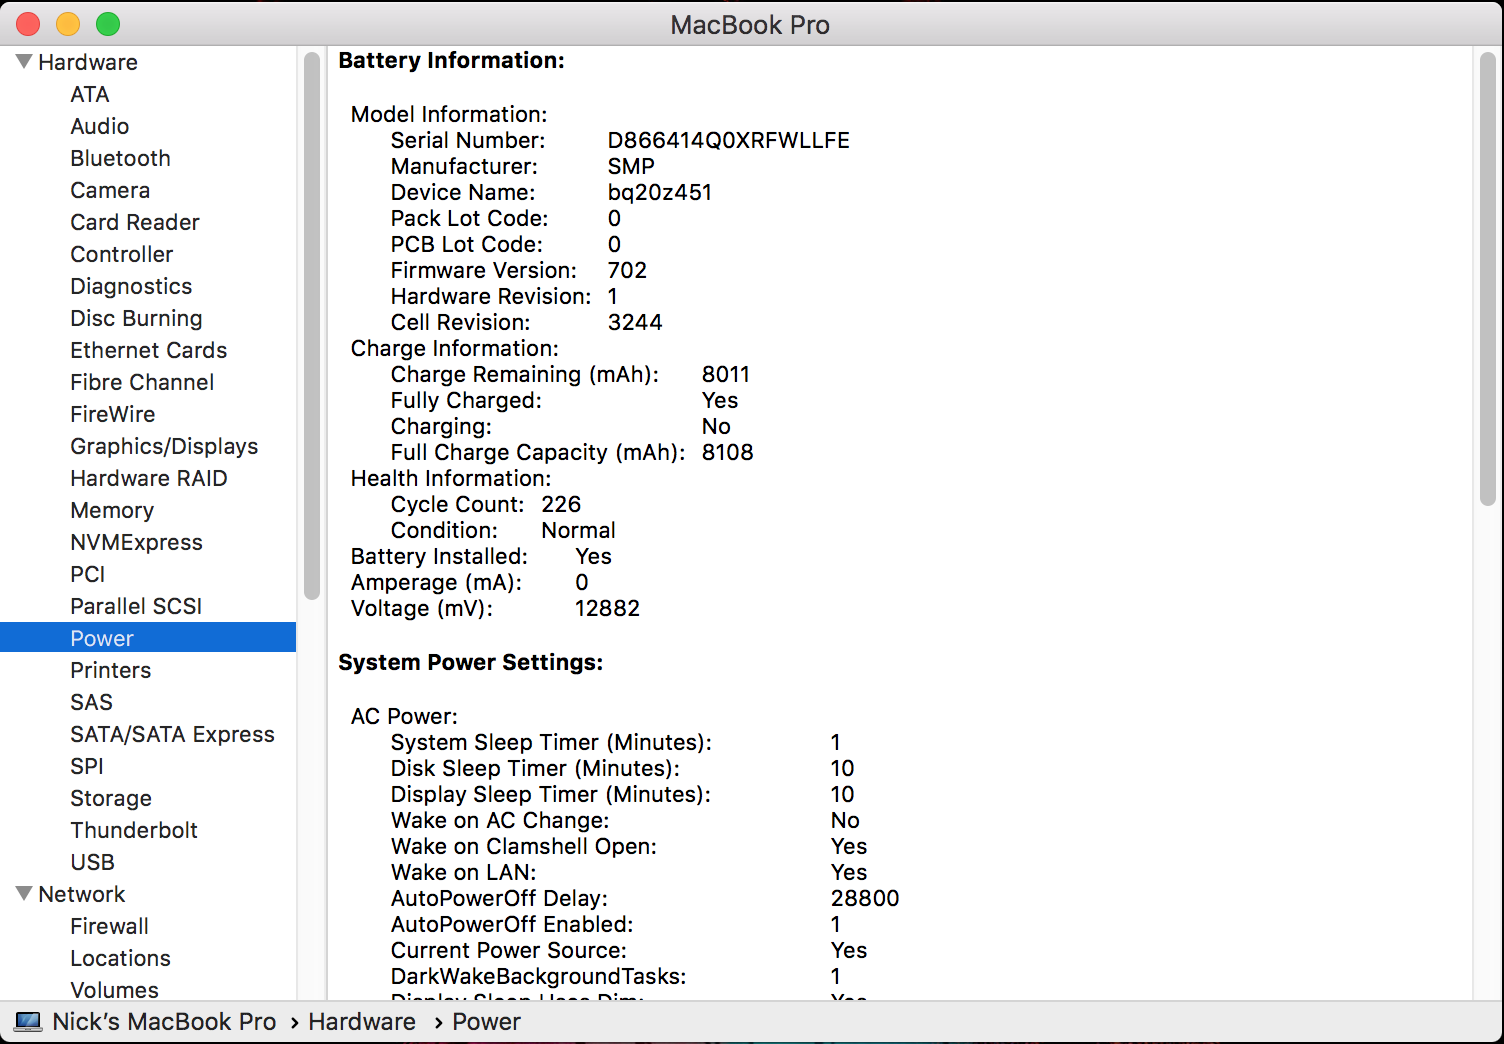1504x1044 pixels.
Task: Click Hardware in the bottom path bar
Action: (x=361, y=1022)
